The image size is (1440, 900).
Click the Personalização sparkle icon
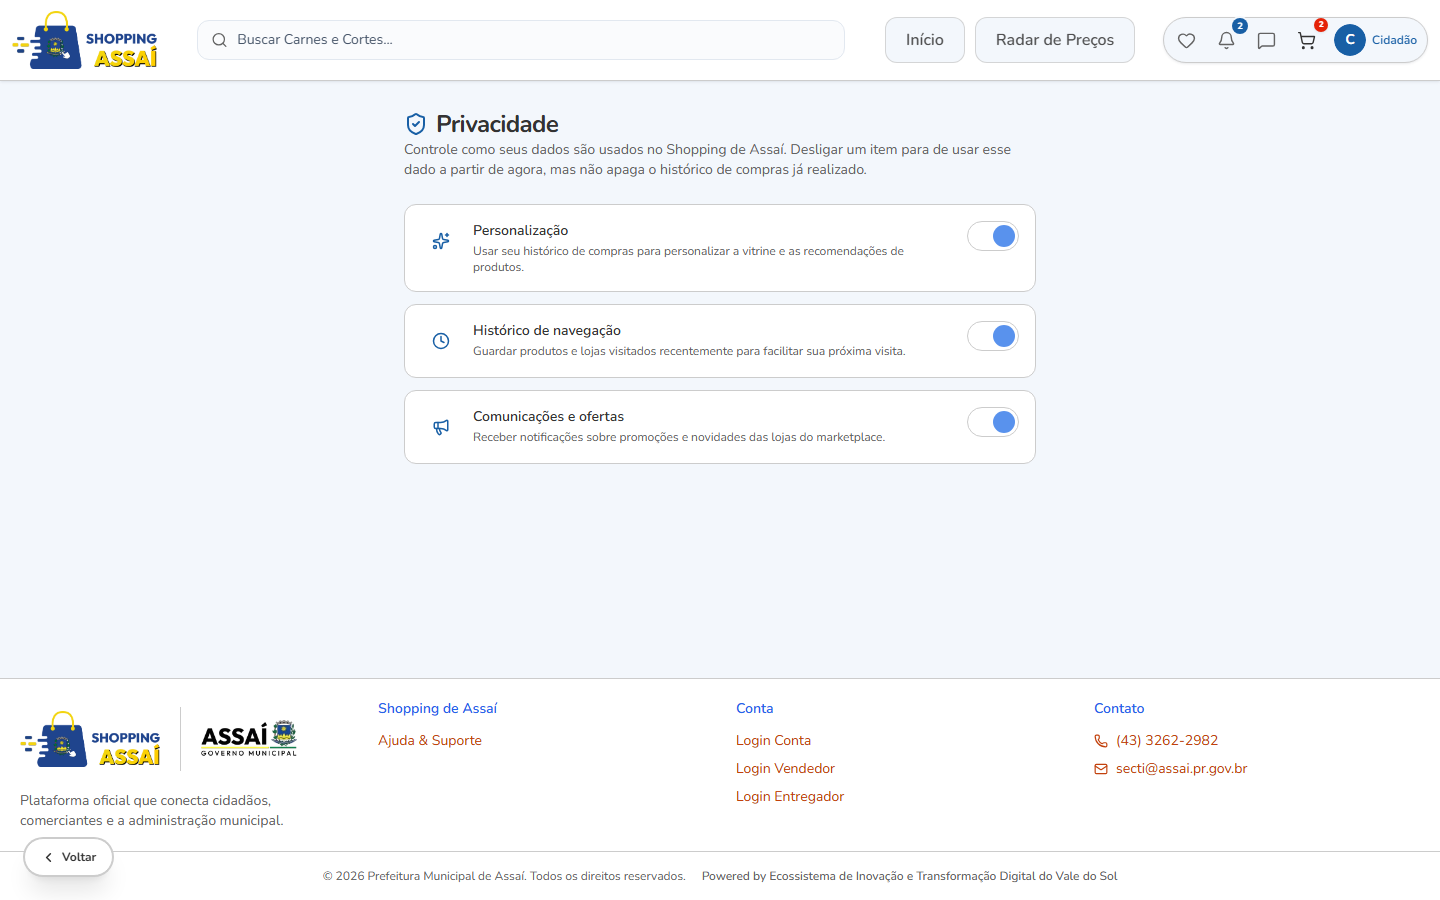[x=441, y=241]
